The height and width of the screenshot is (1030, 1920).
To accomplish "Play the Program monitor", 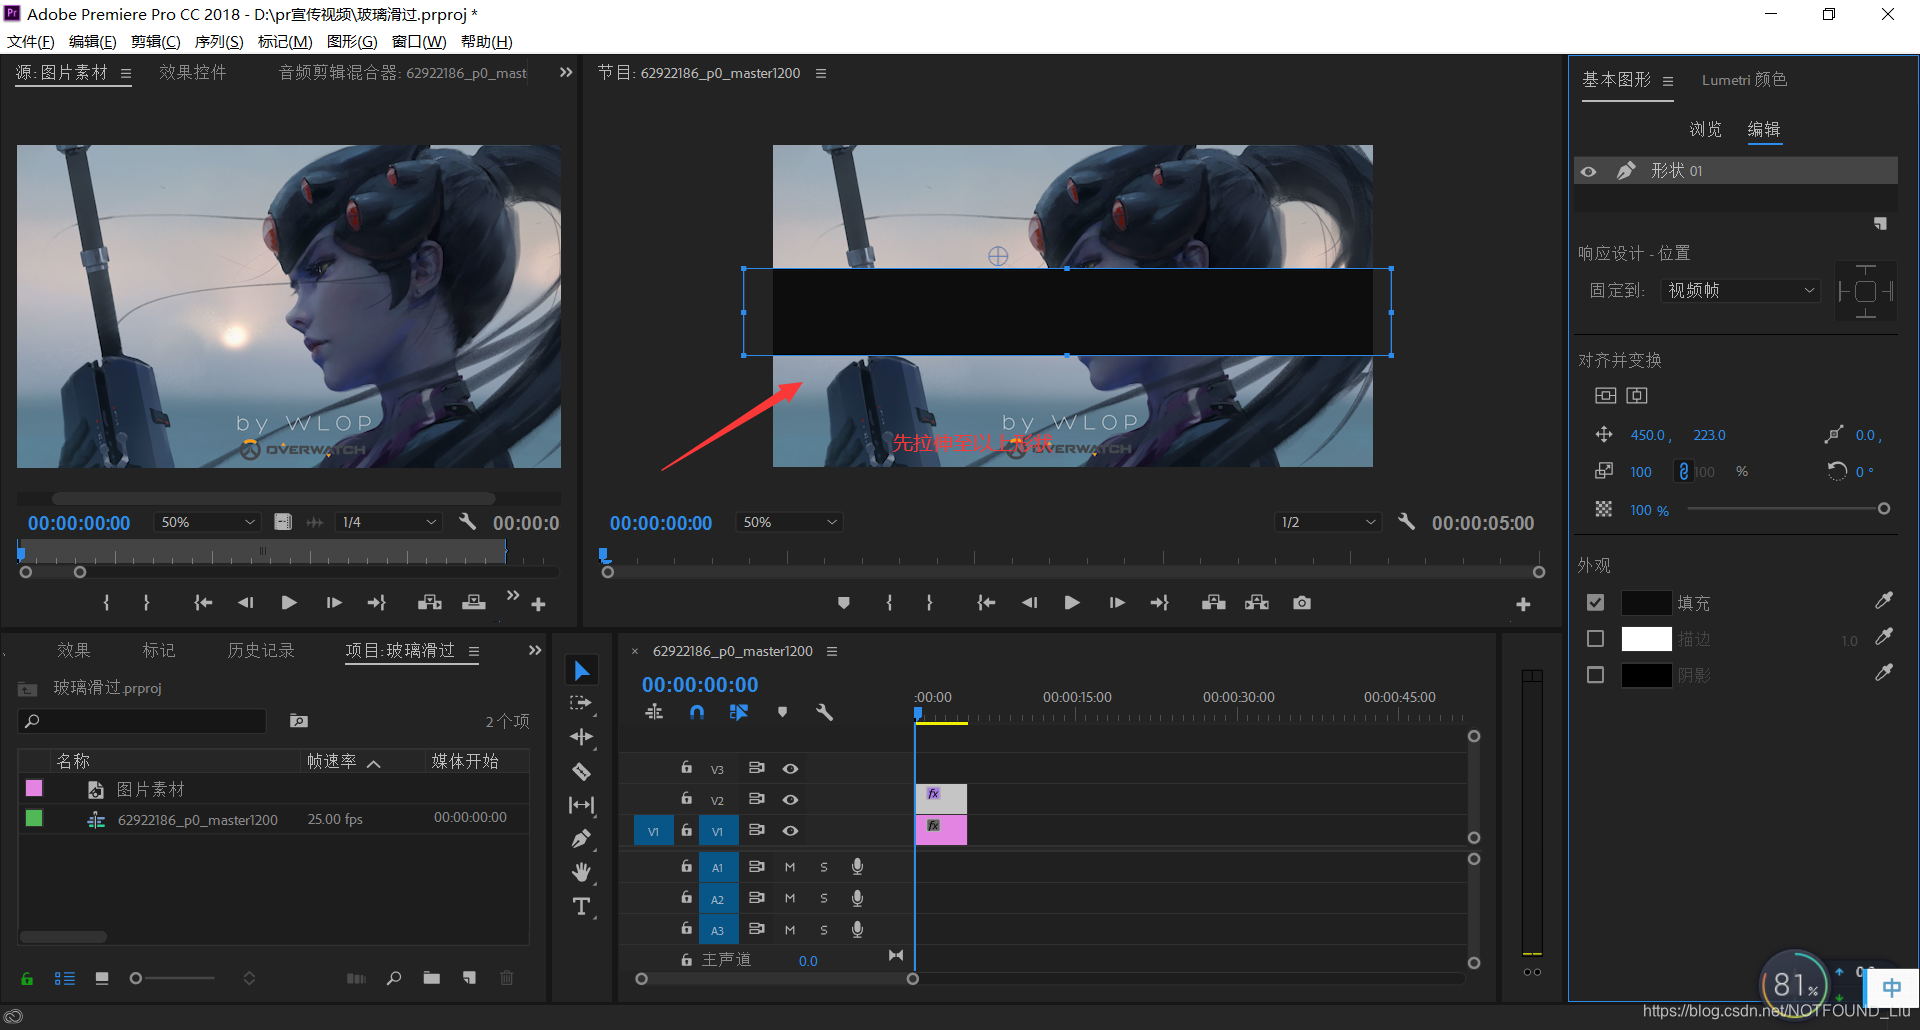I will point(1072,603).
